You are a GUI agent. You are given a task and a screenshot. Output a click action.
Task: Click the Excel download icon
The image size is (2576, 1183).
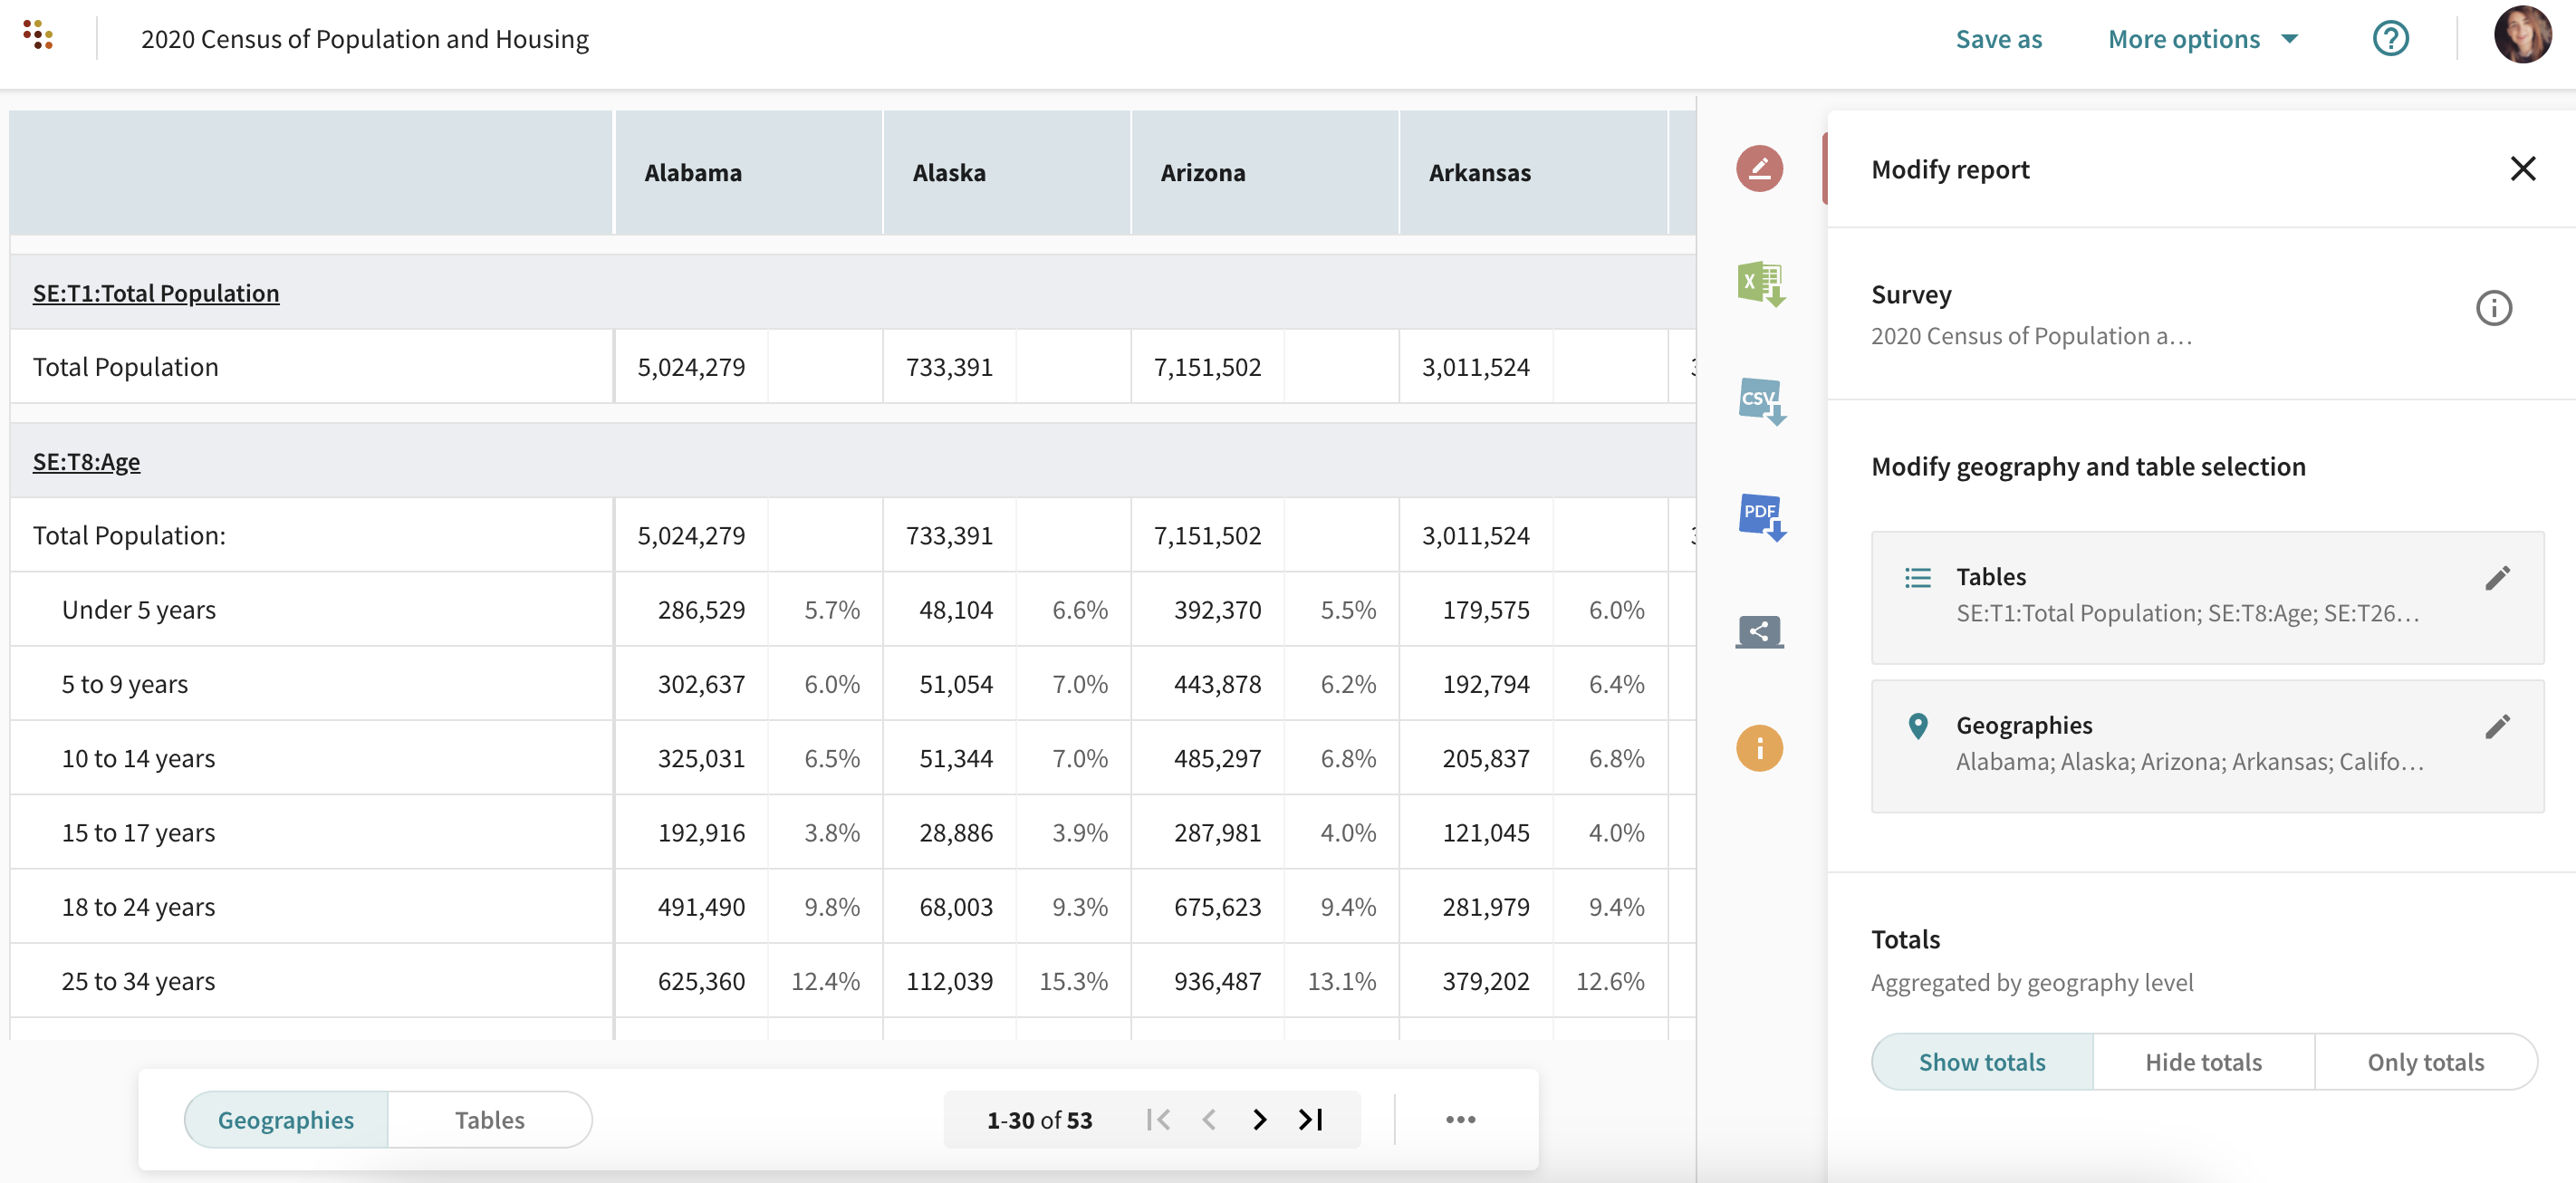coord(1760,284)
